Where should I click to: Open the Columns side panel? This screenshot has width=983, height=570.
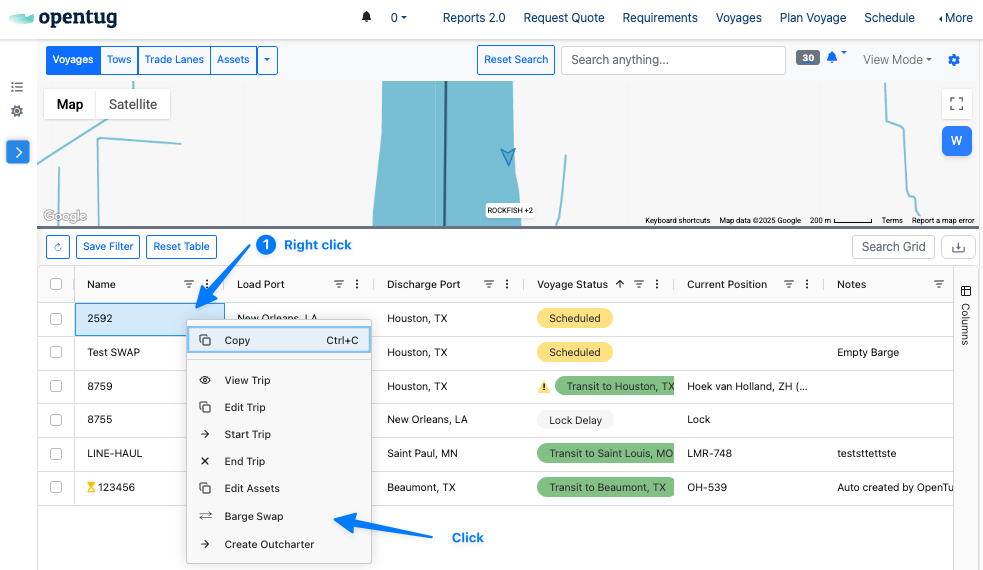pos(965,317)
